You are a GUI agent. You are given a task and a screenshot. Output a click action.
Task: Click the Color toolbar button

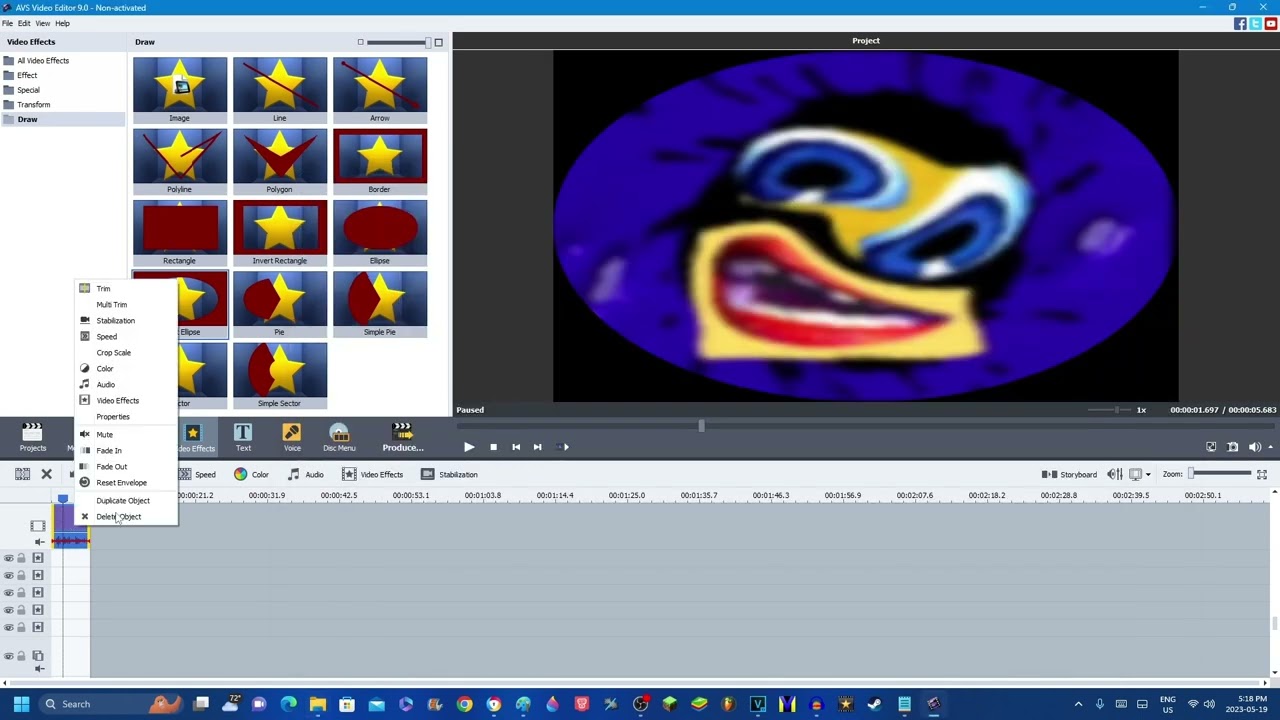pyautogui.click(x=252, y=474)
